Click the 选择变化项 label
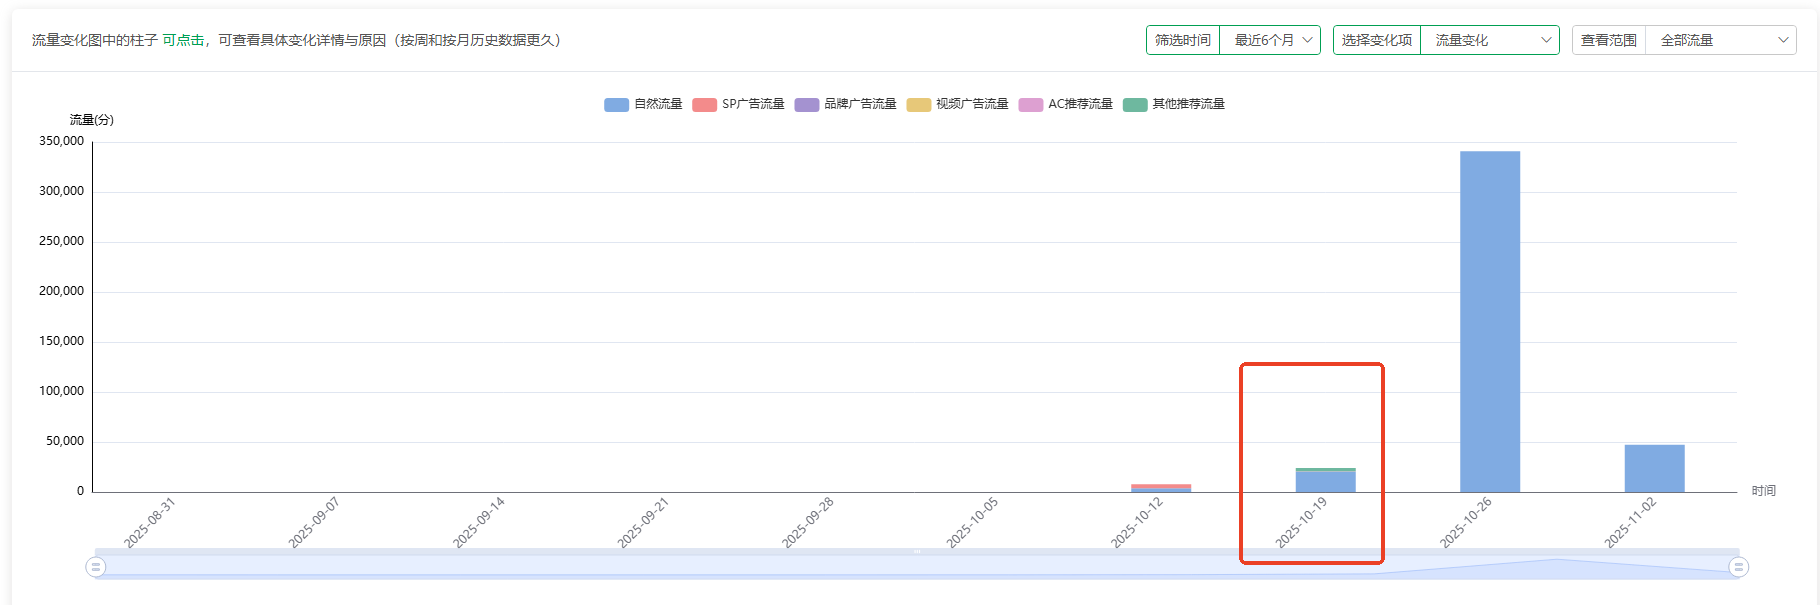 point(1377,40)
